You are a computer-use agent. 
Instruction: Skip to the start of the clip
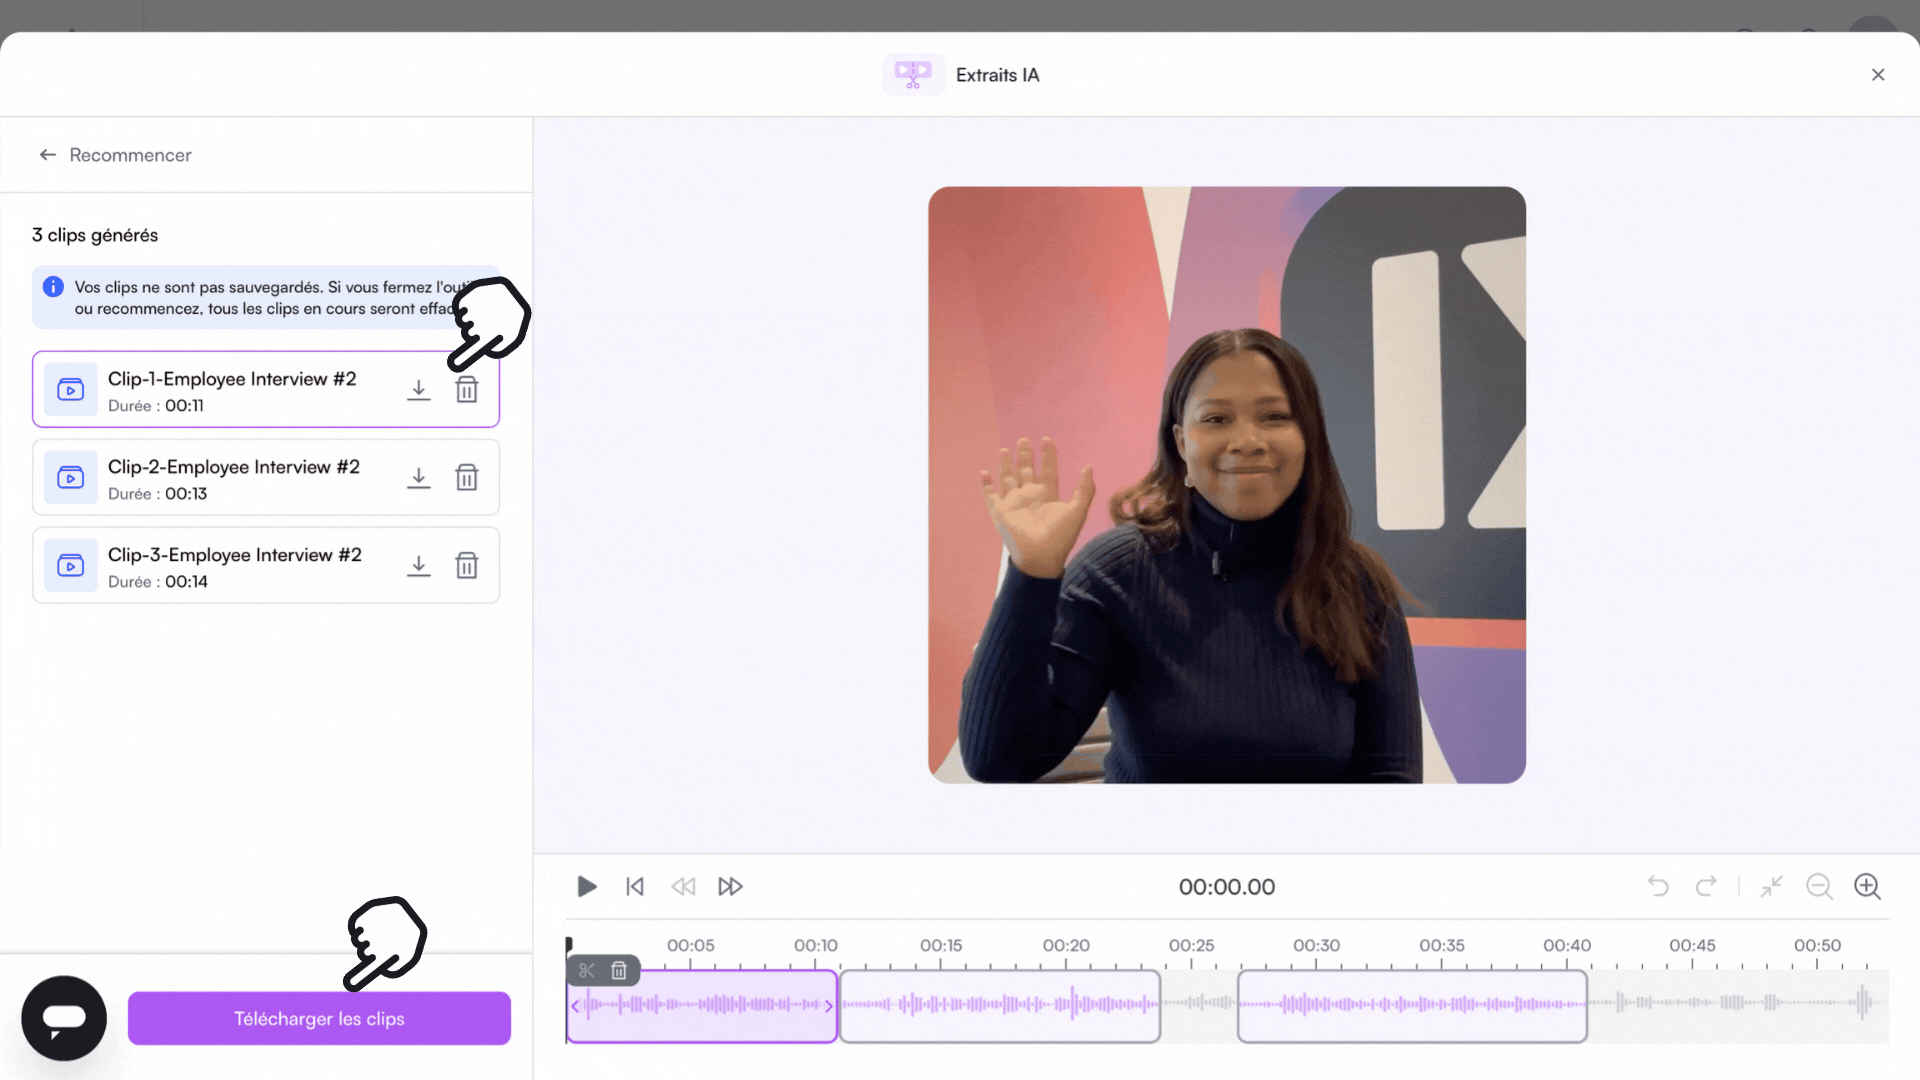click(x=635, y=887)
